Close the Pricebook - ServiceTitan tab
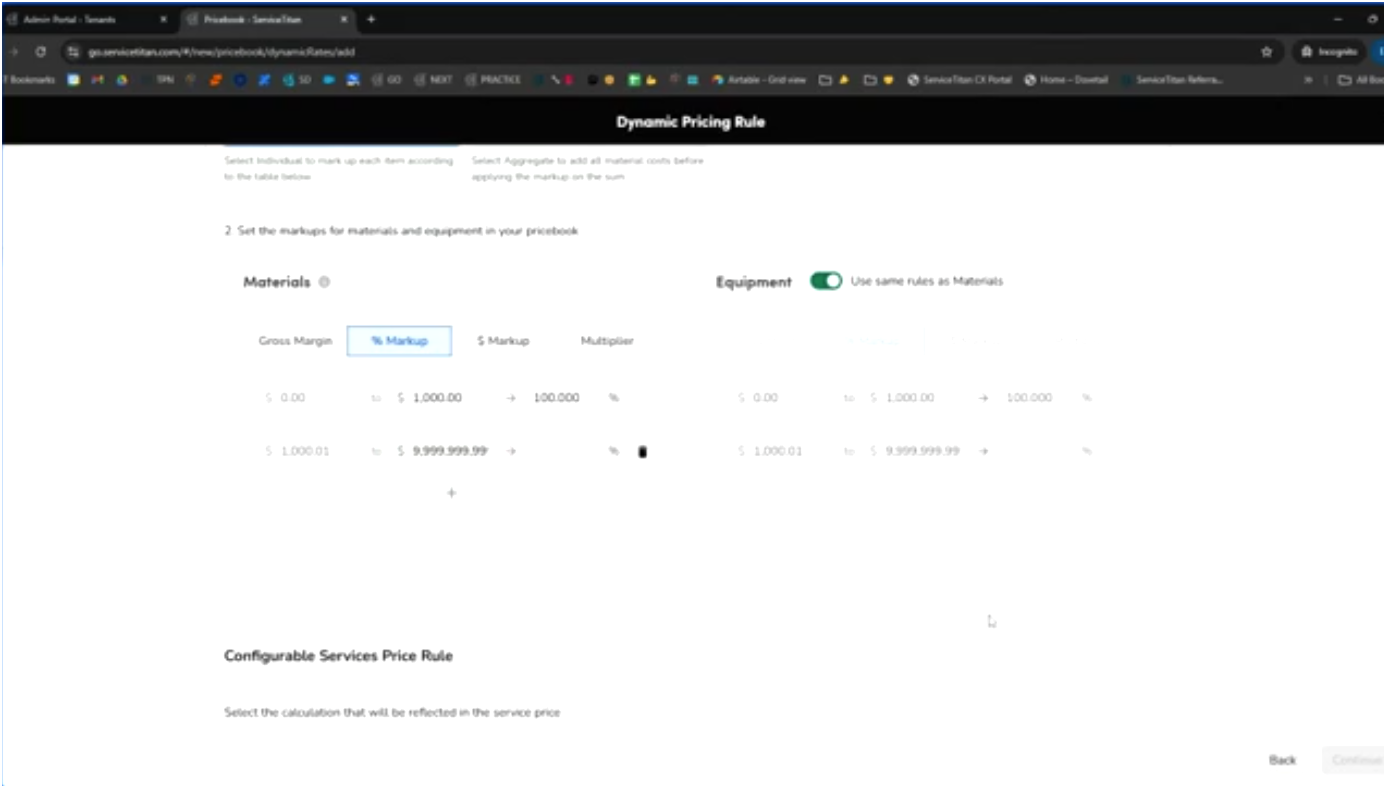The height and width of the screenshot is (788, 1386). [x=345, y=19]
